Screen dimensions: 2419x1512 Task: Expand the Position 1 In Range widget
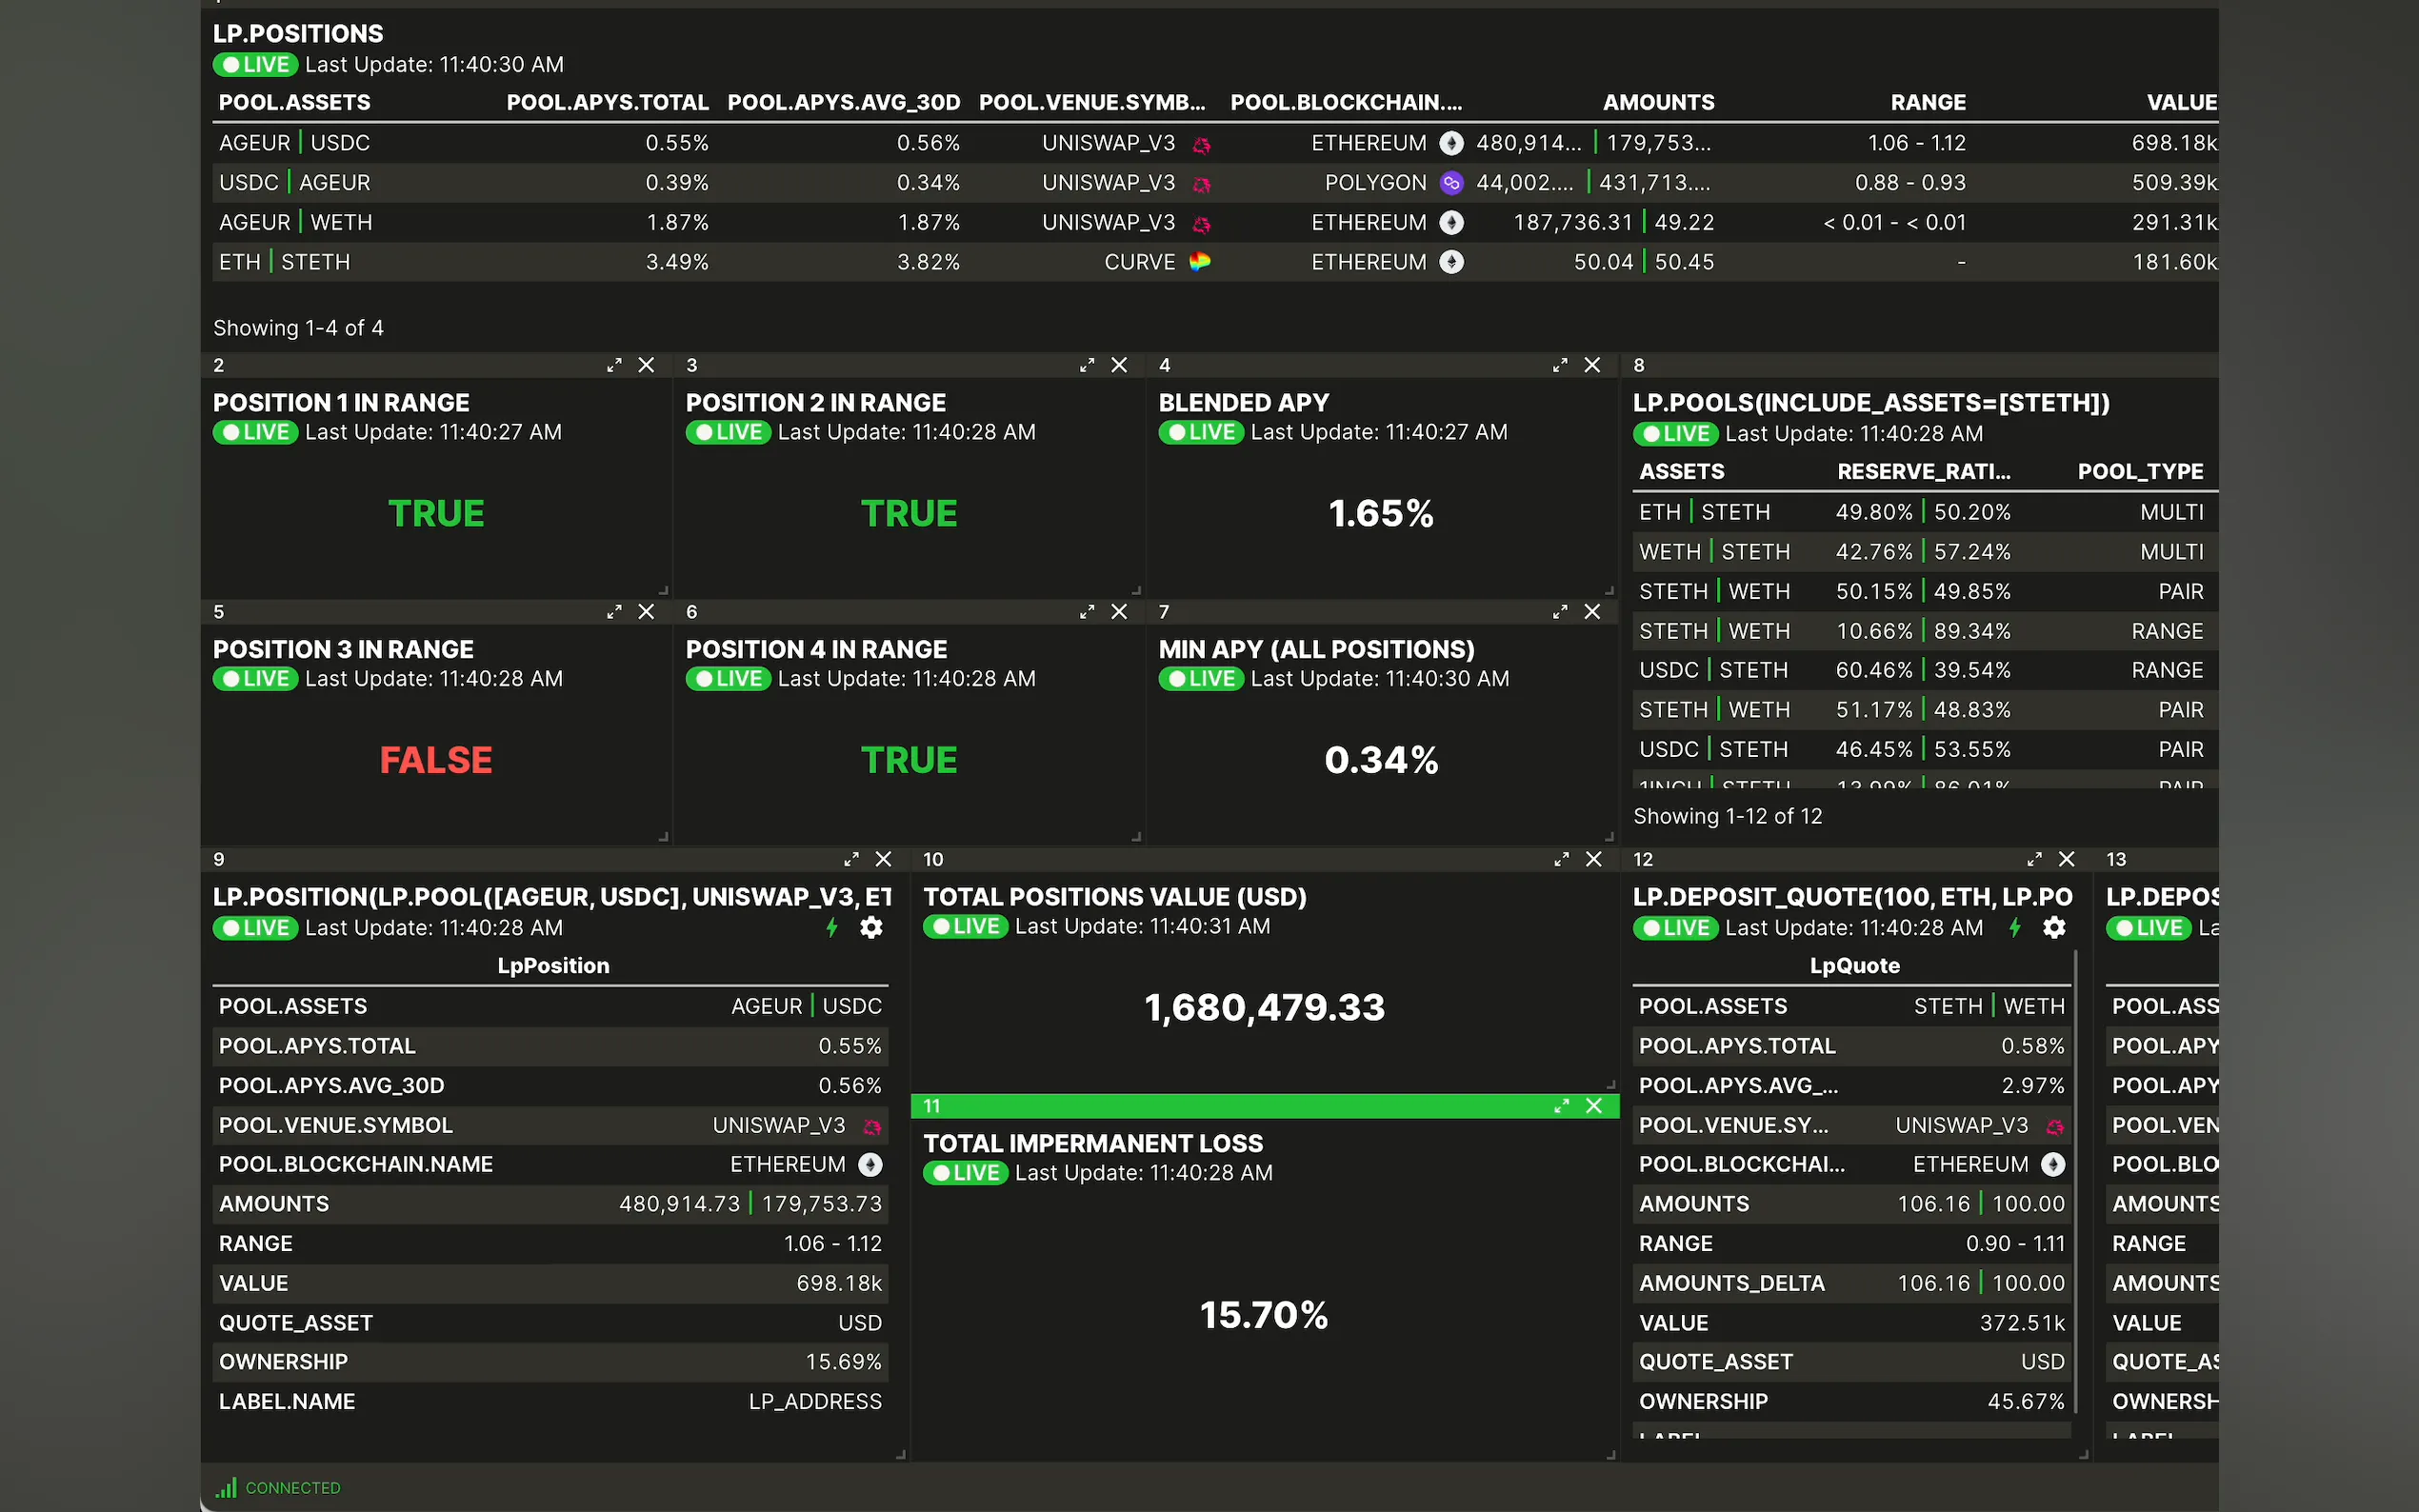click(614, 365)
